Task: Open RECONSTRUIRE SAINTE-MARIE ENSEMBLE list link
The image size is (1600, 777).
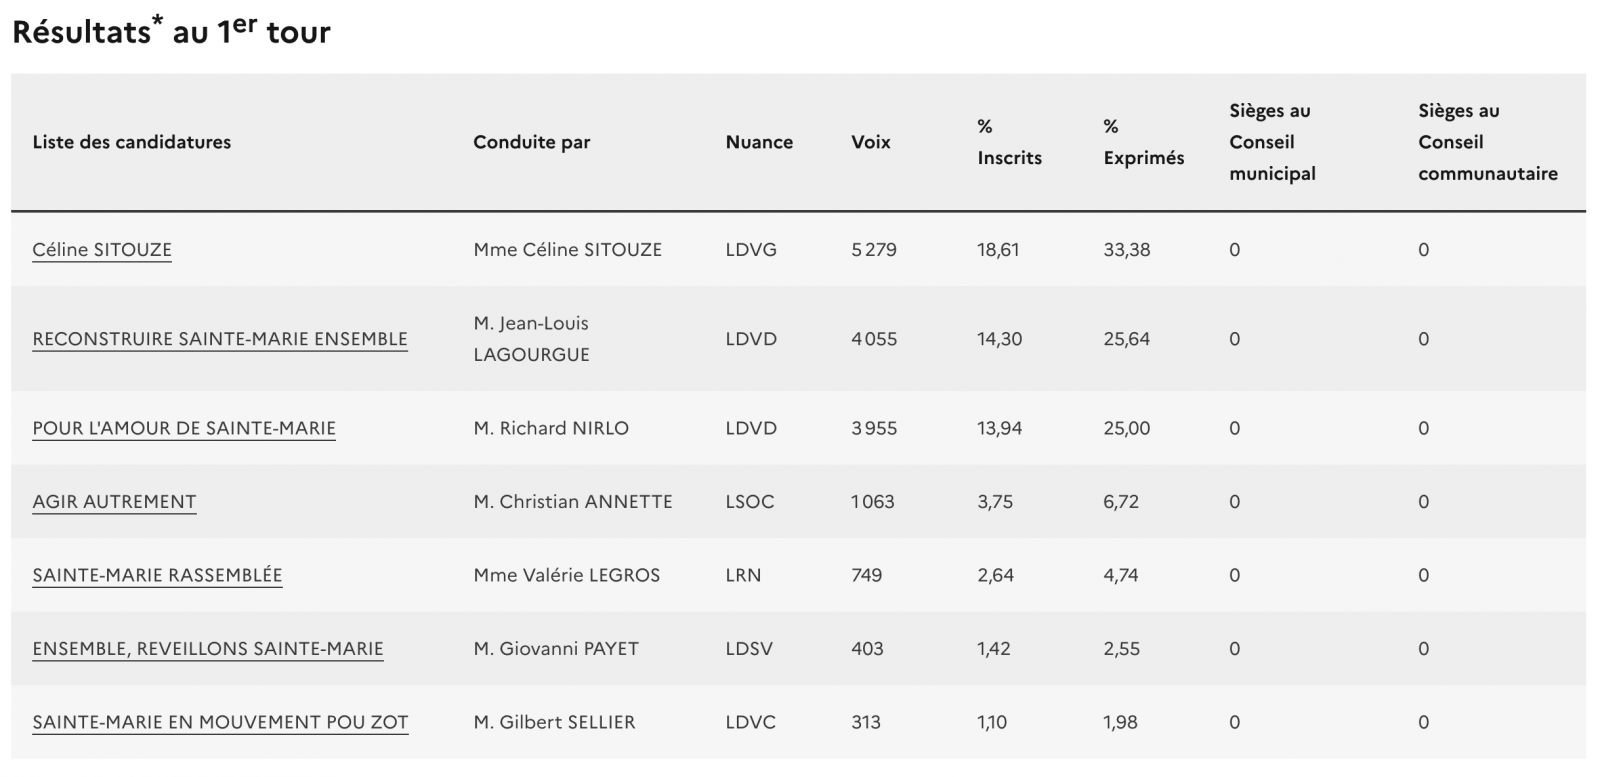Action: click(220, 339)
